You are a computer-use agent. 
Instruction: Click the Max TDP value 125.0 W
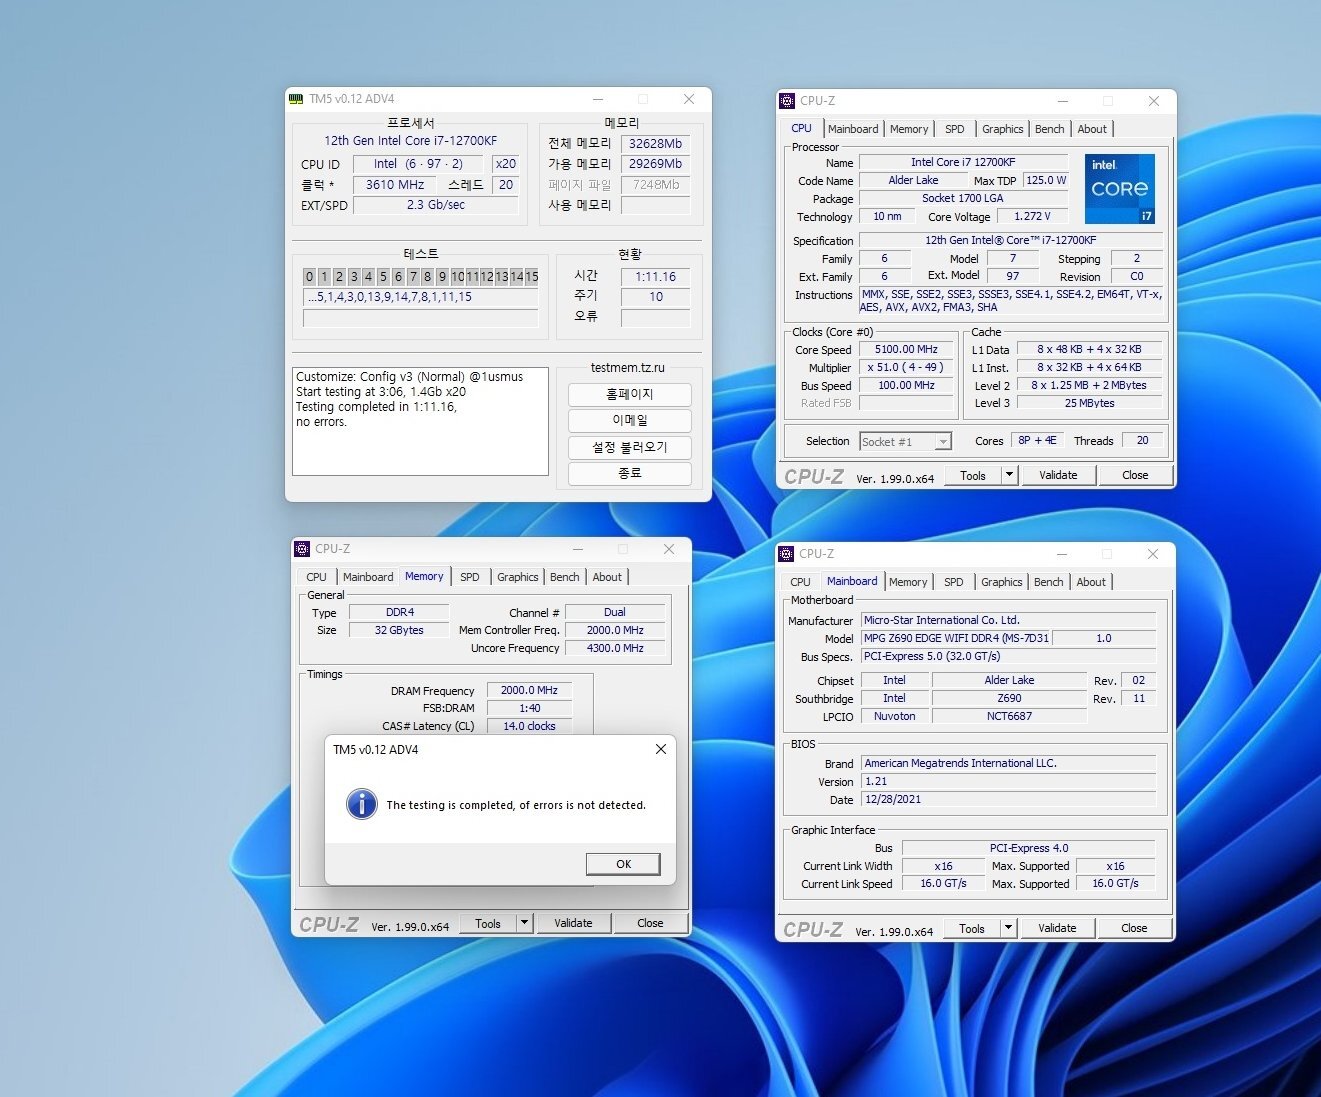1046,180
